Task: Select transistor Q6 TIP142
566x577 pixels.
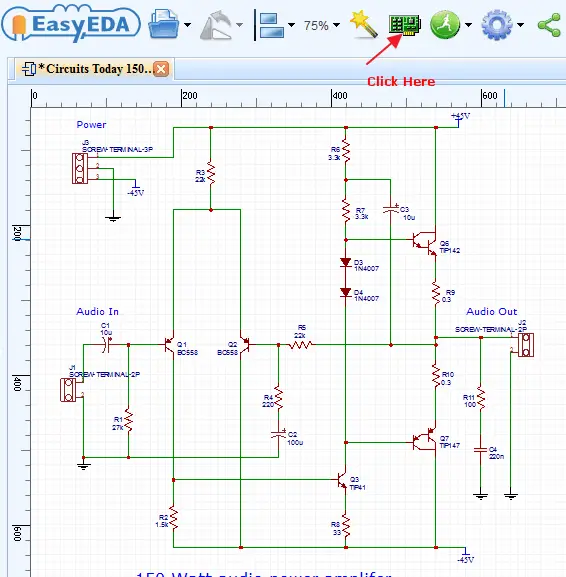Action: coord(424,240)
